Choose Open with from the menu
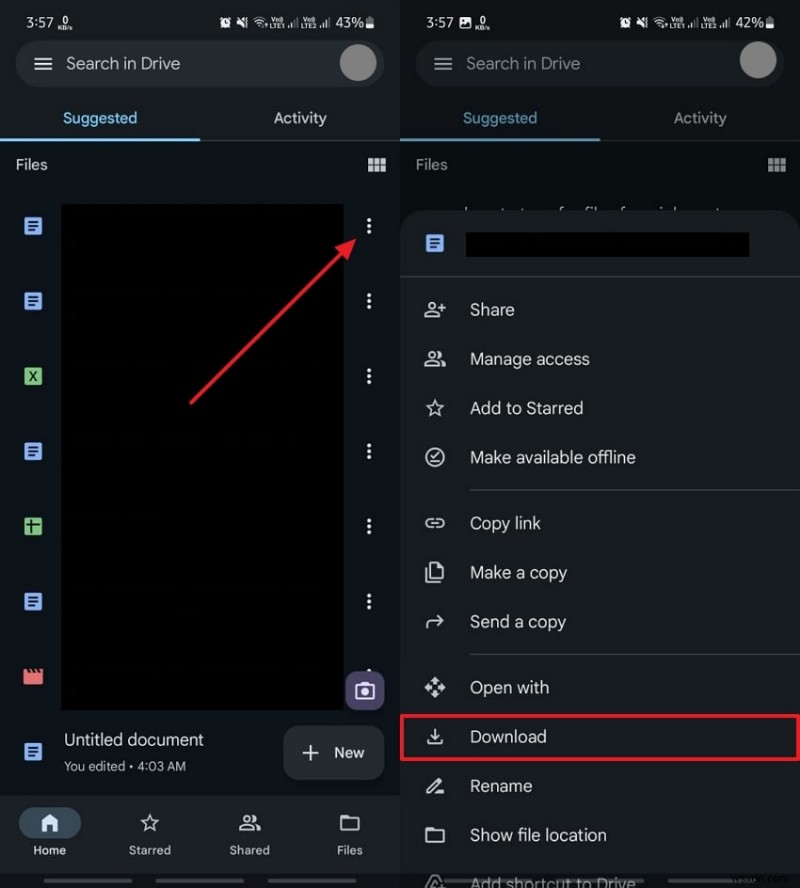Screen dimensions: 800x888 coord(600,688)
